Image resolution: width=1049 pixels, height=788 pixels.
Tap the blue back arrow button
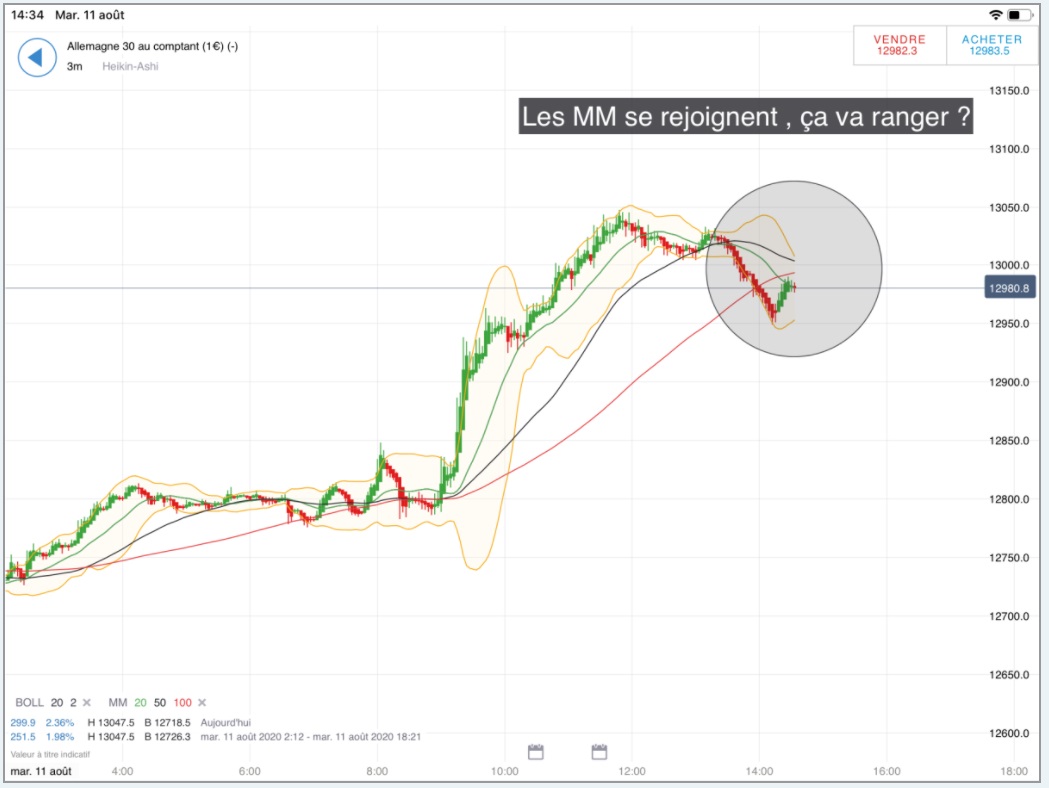tap(37, 58)
